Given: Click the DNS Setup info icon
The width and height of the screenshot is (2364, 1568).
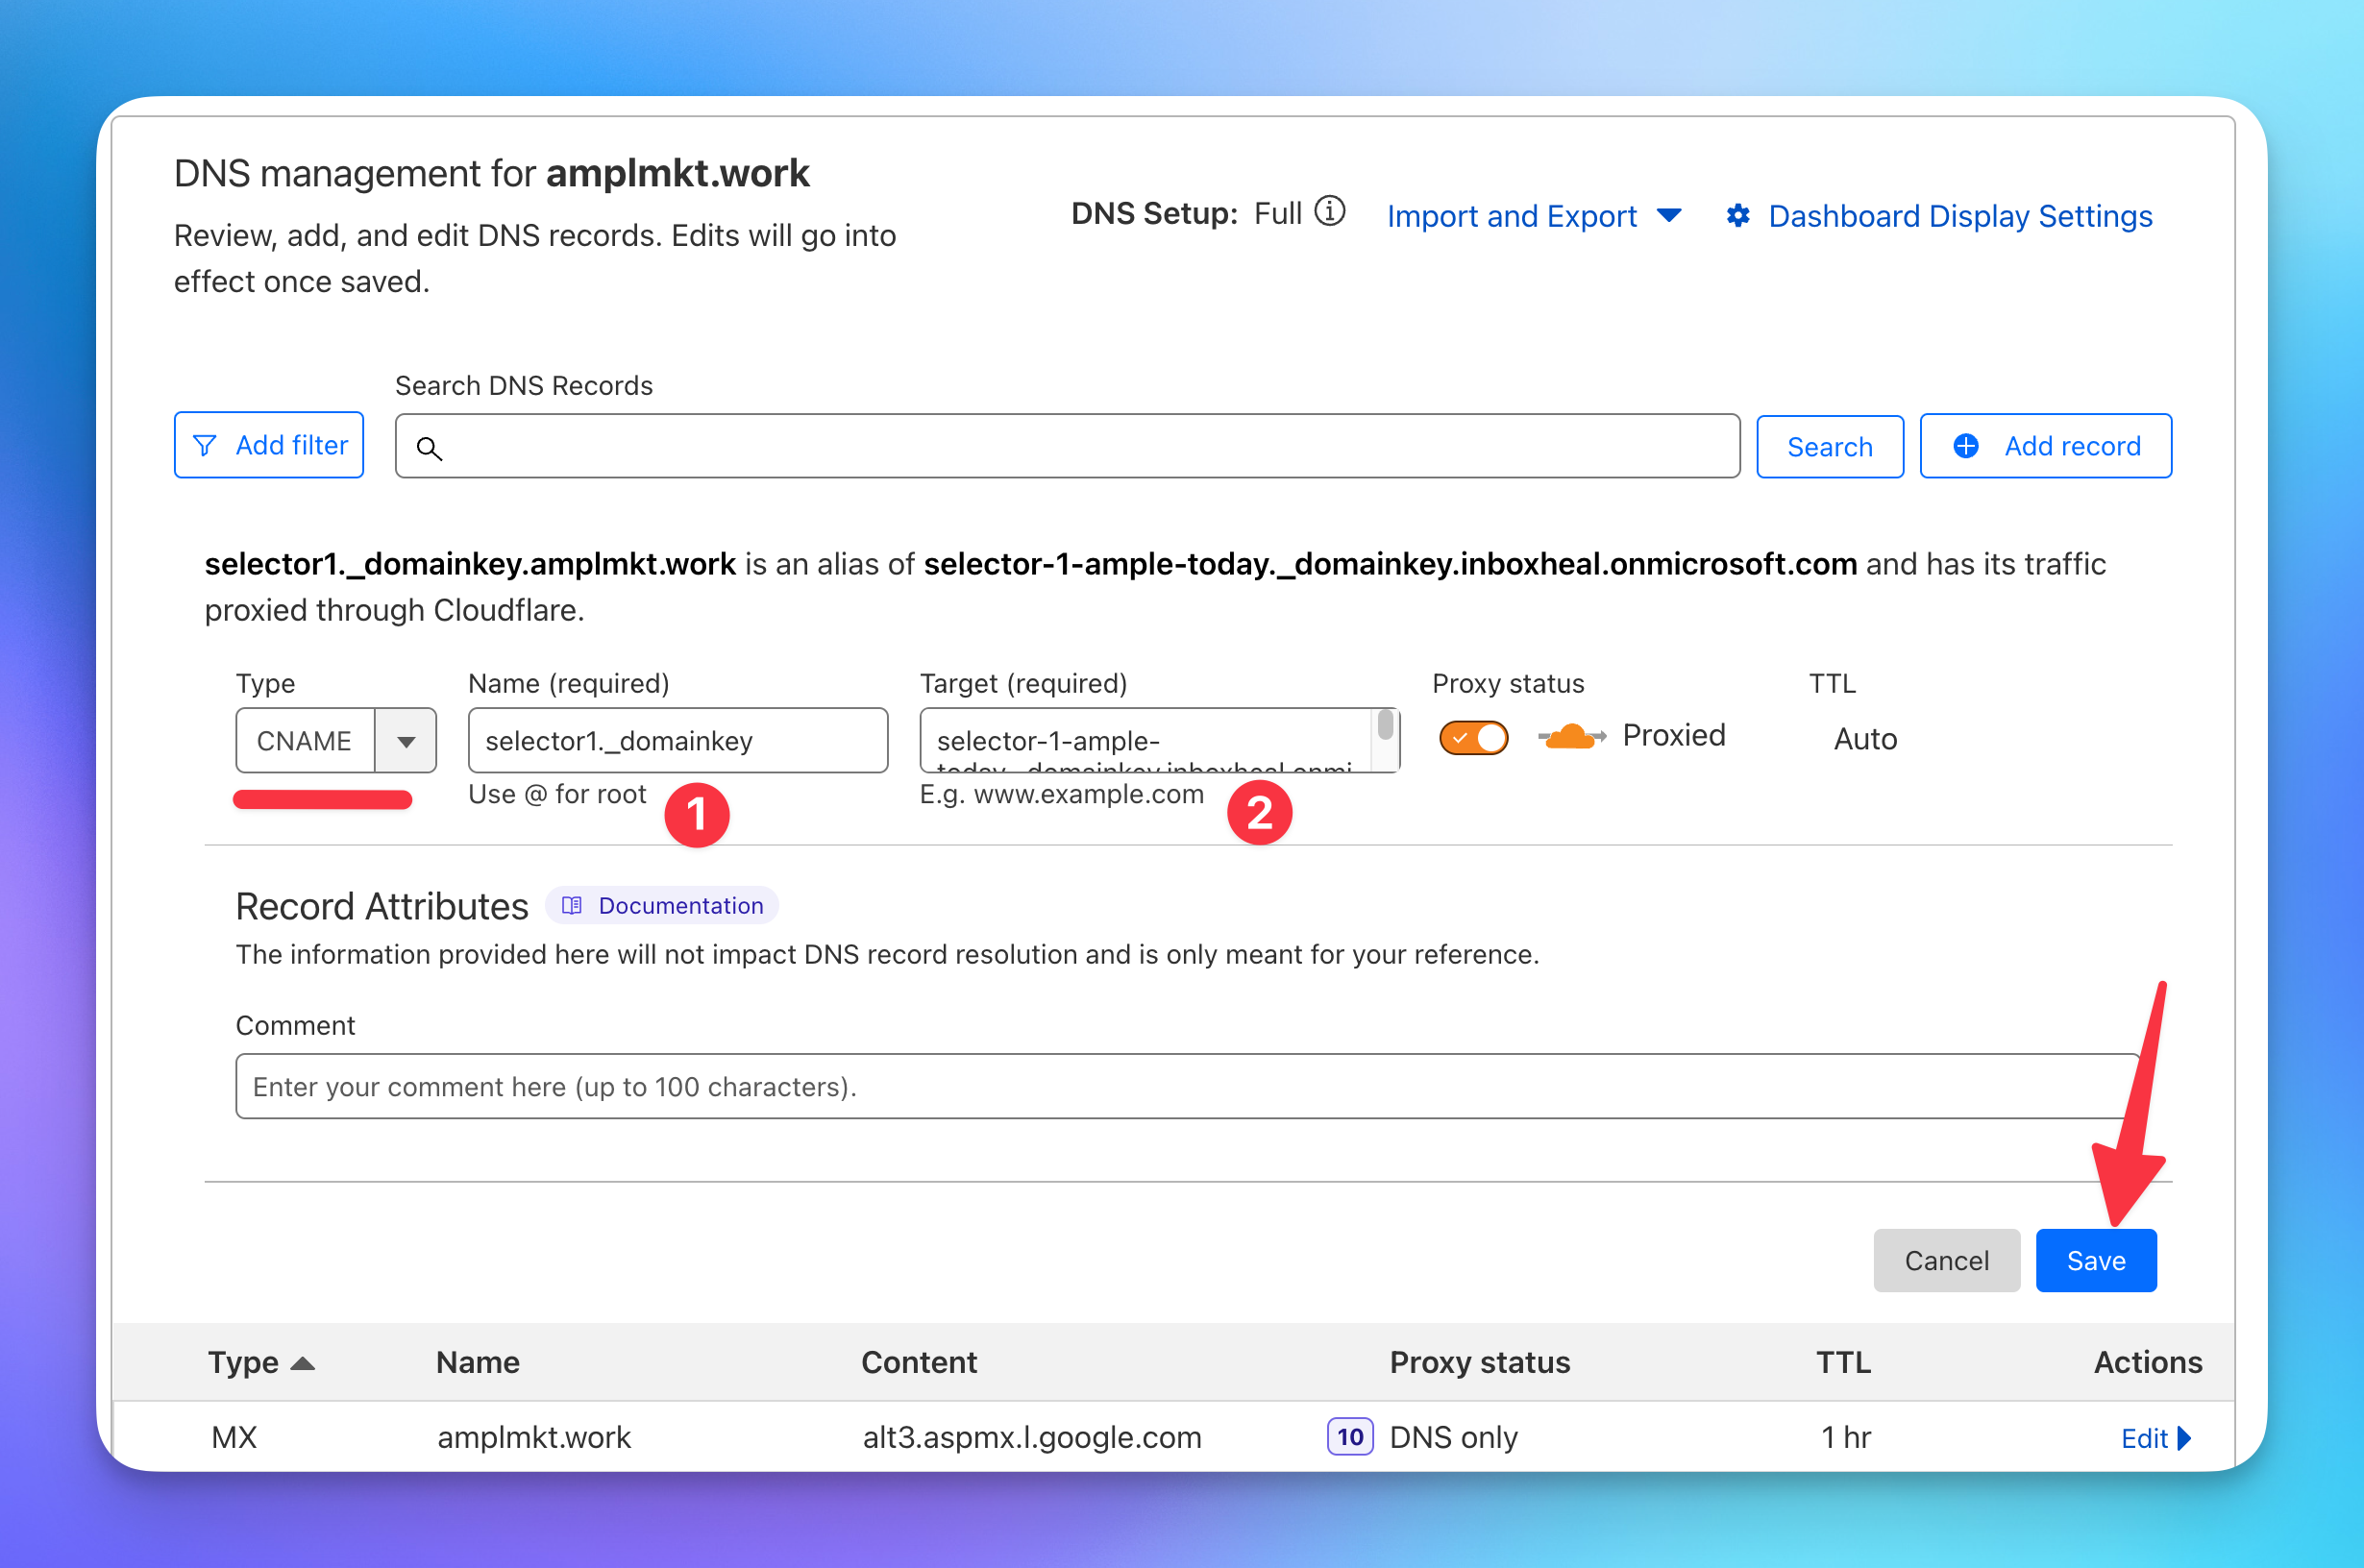Looking at the screenshot, I should [1329, 212].
